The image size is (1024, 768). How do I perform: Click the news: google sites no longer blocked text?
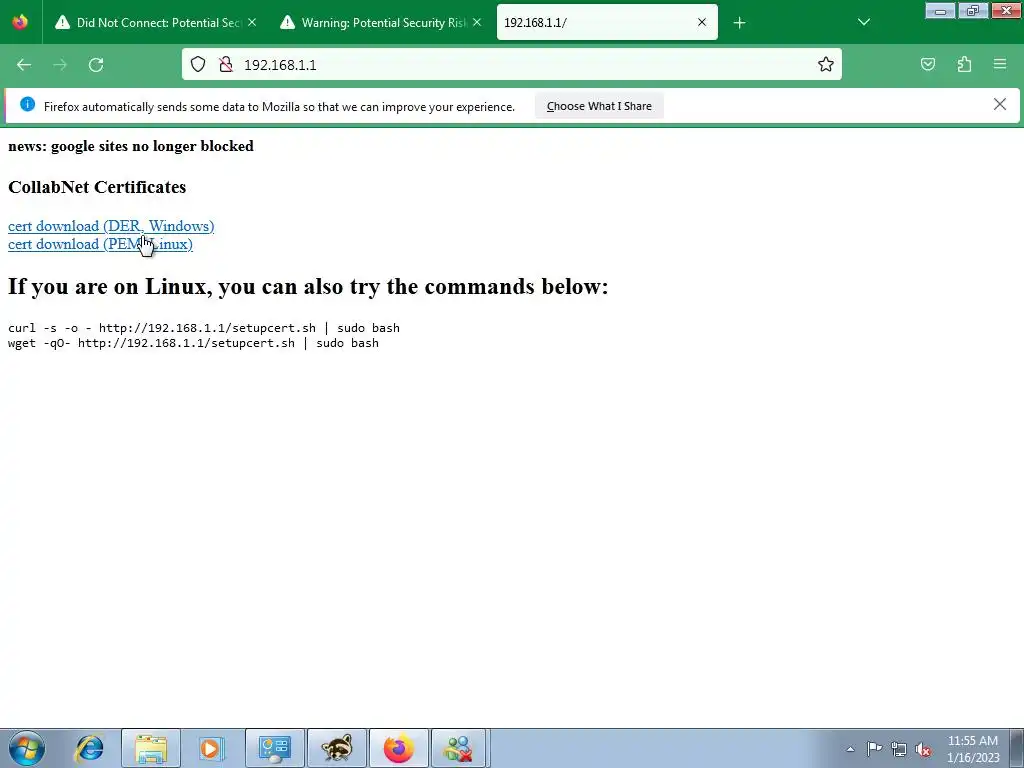(x=131, y=146)
